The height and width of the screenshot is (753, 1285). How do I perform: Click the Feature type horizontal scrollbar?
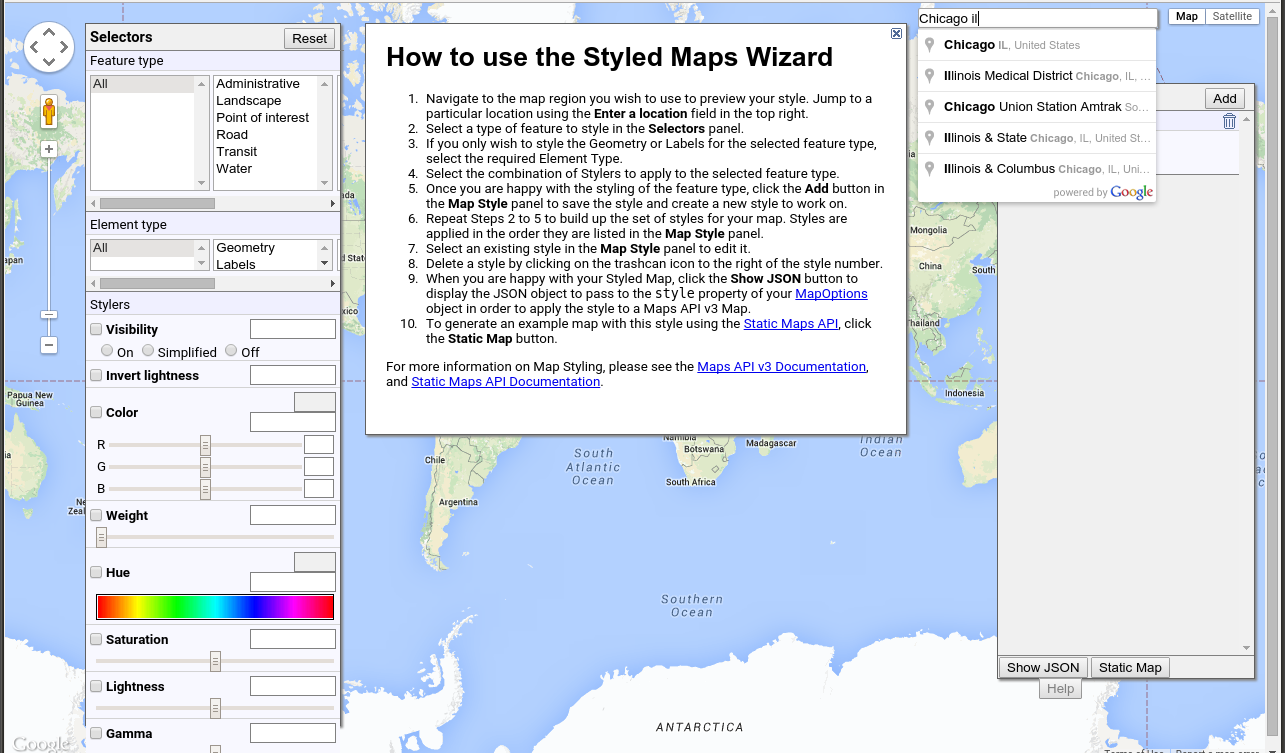coord(214,202)
